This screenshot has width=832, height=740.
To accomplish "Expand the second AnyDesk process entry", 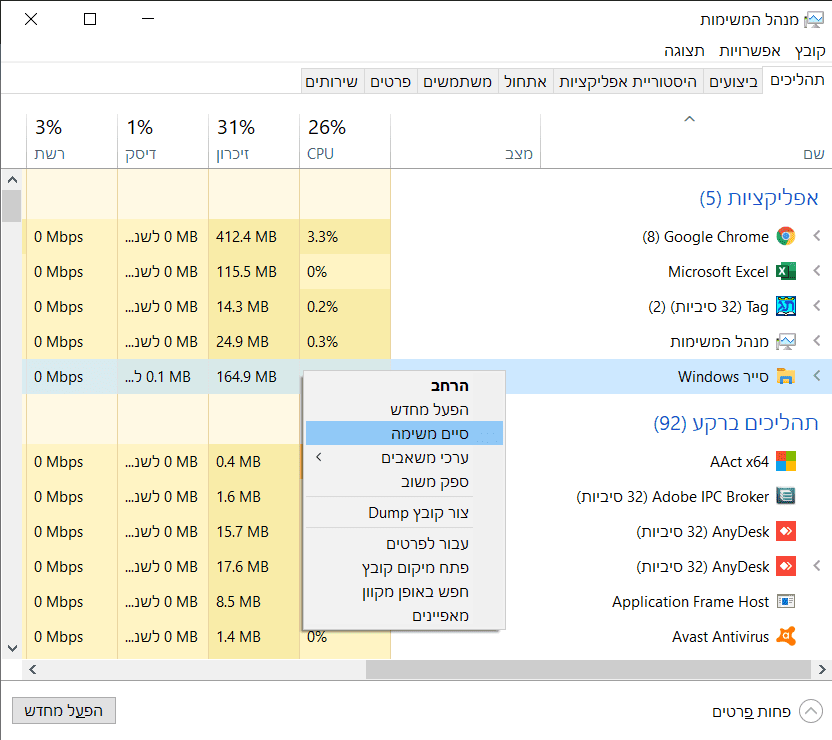I will (816, 567).
